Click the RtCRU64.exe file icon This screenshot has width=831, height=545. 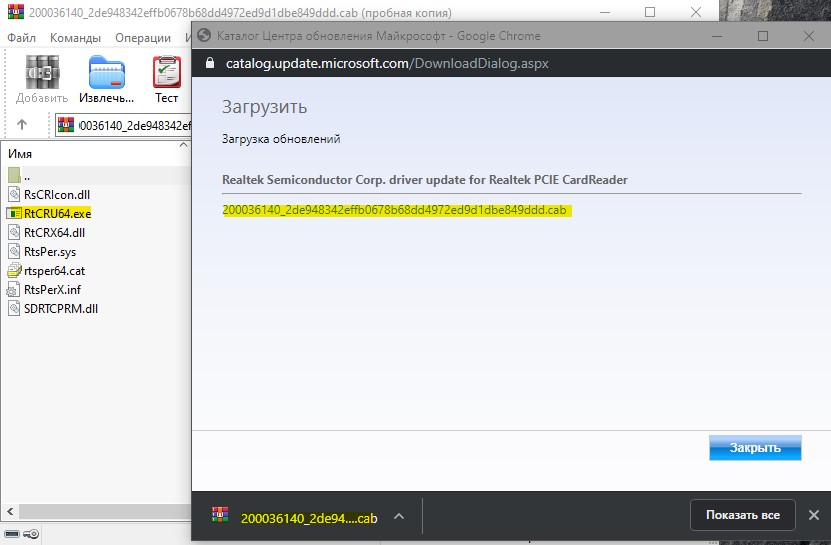pos(14,214)
